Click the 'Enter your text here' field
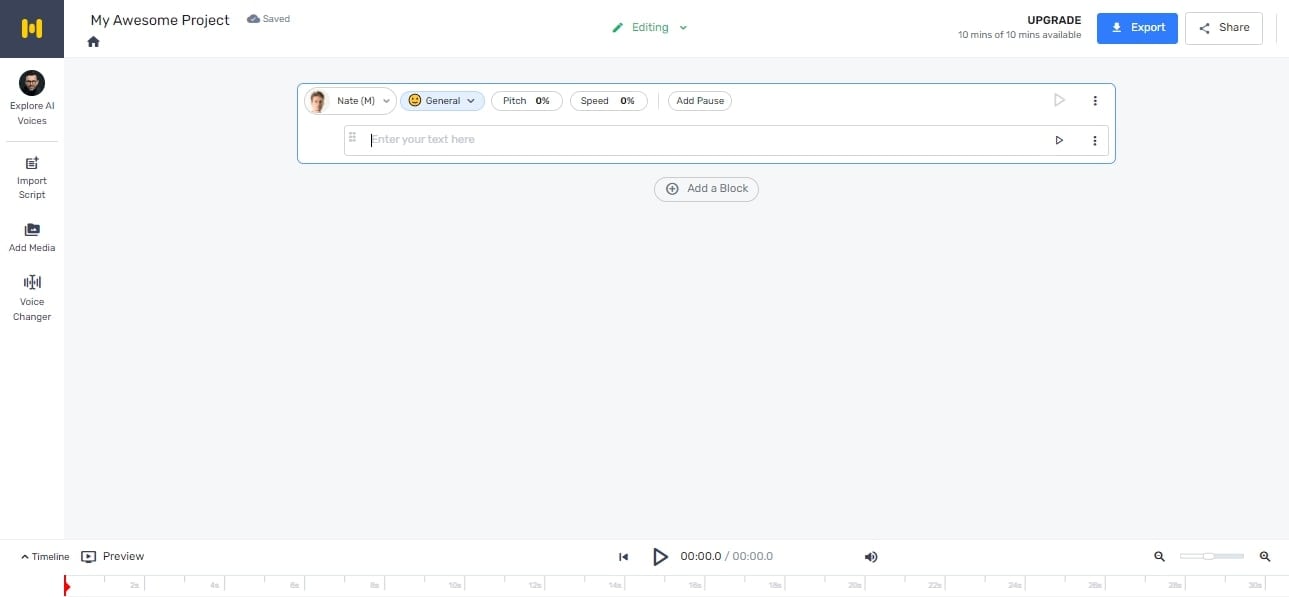Image resolution: width=1289 pixels, height=597 pixels. 704,140
